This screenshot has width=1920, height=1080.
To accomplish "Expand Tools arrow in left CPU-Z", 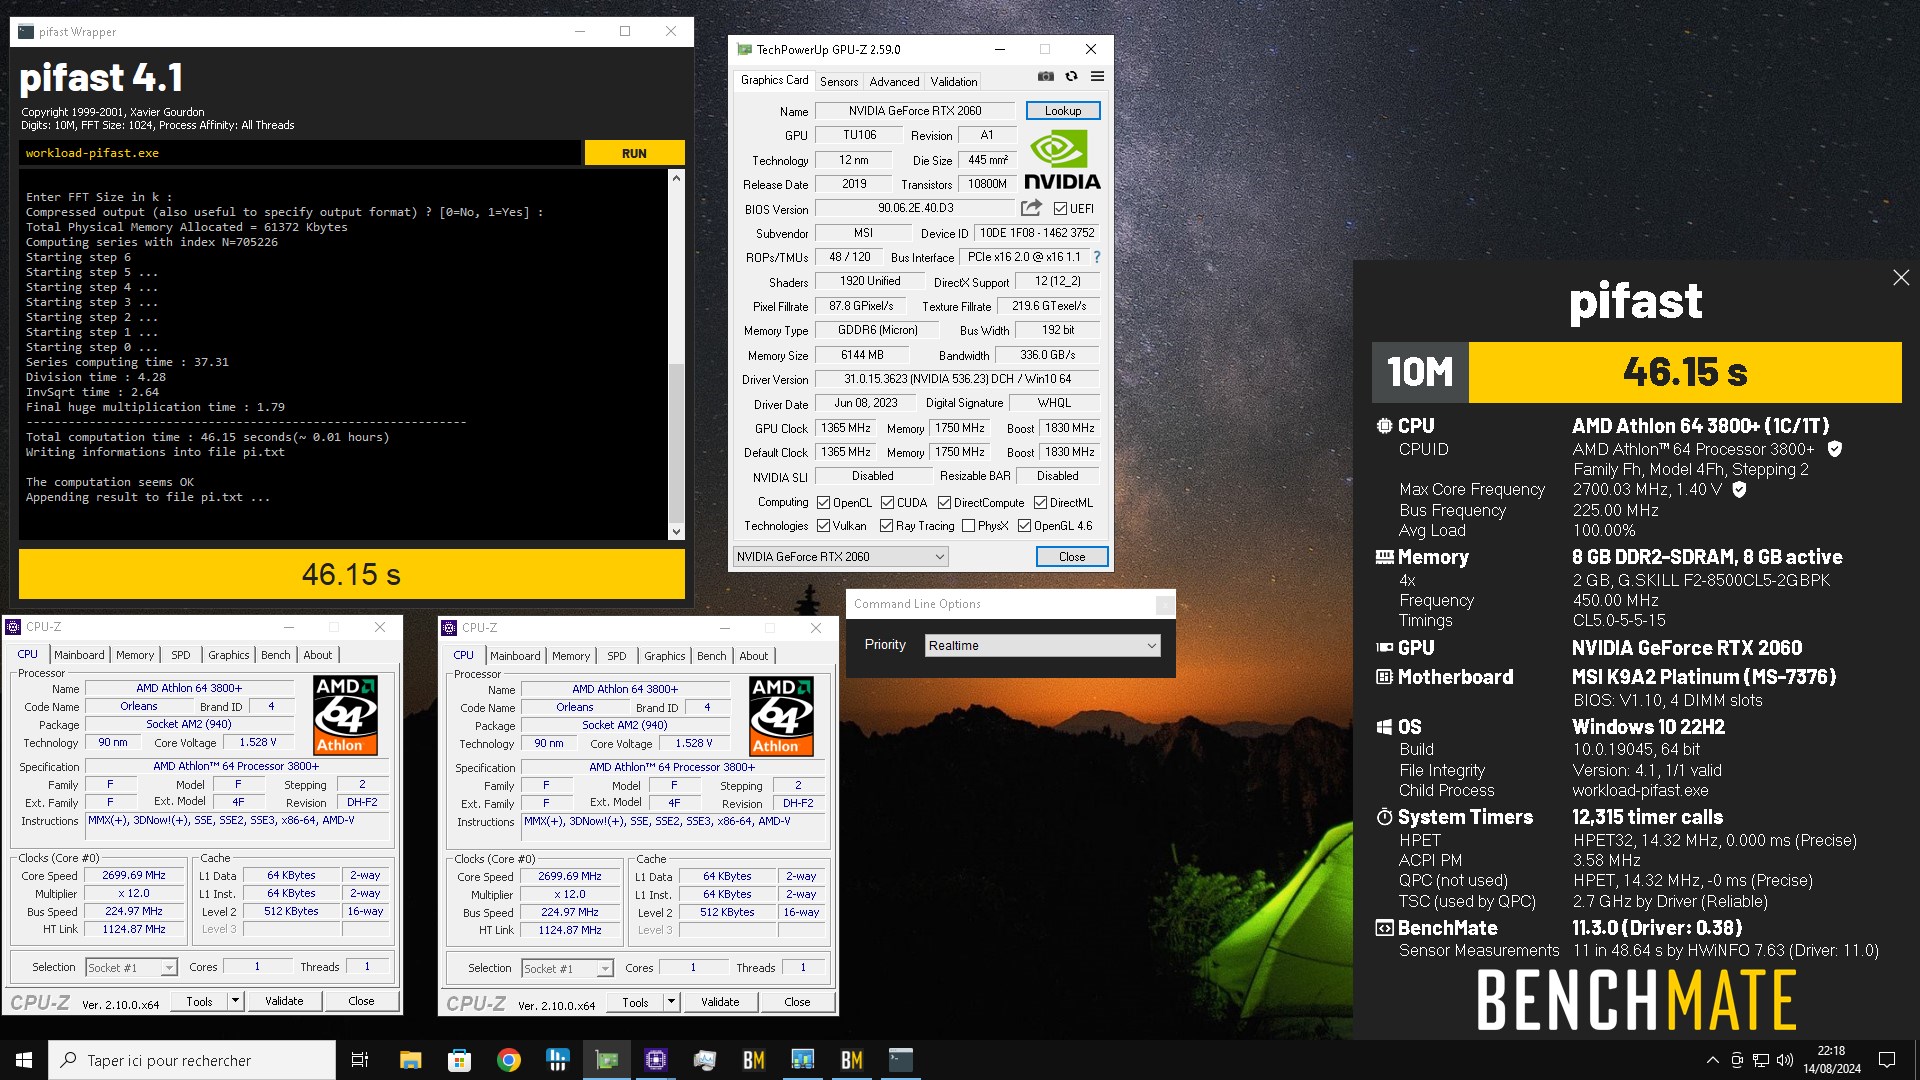I will [235, 1001].
